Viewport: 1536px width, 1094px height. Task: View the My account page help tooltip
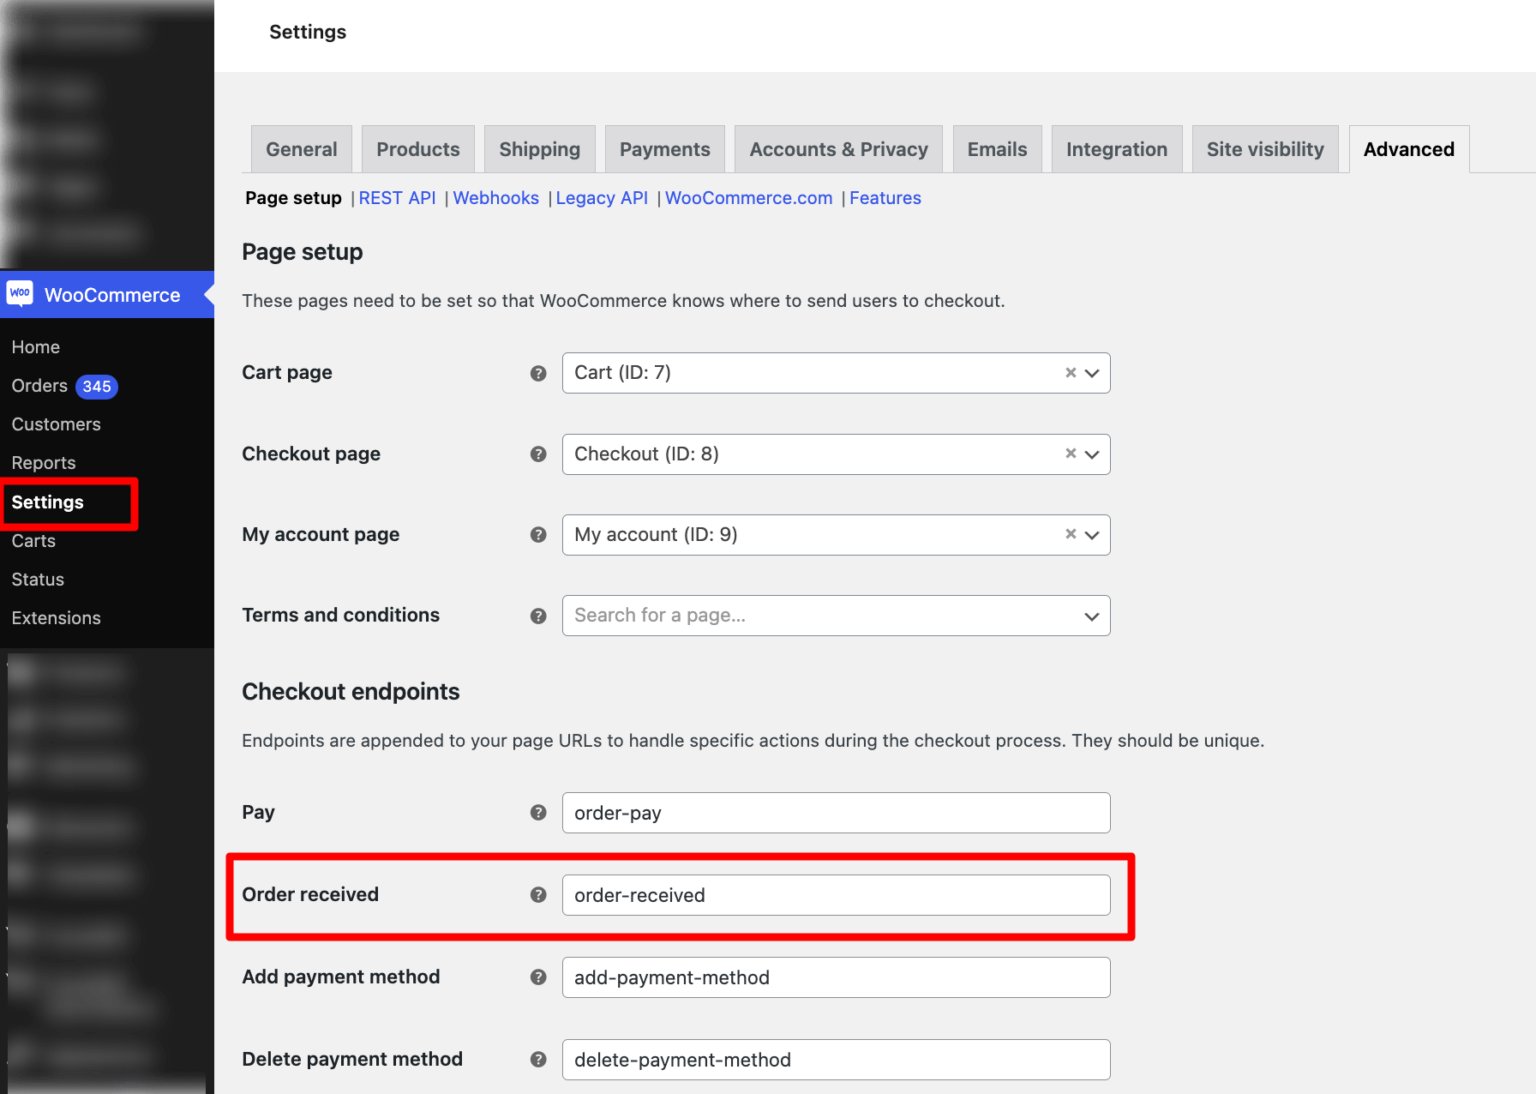[539, 535]
